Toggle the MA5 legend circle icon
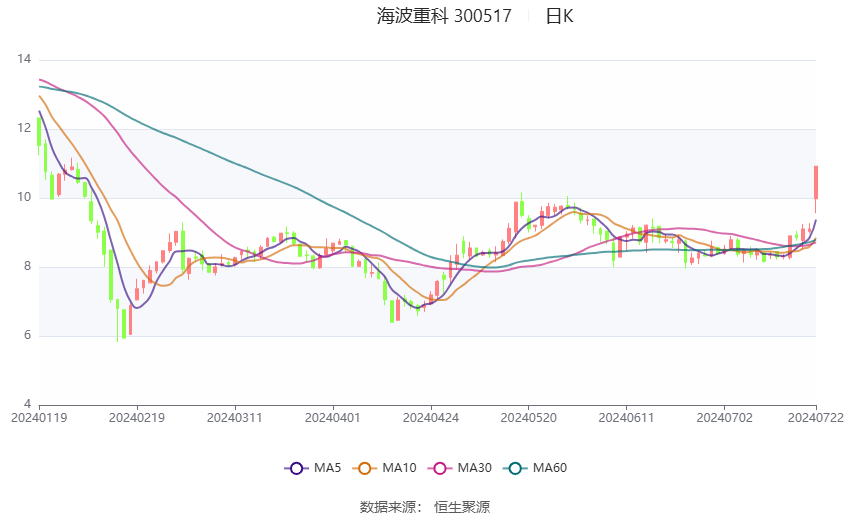 (x=296, y=468)
